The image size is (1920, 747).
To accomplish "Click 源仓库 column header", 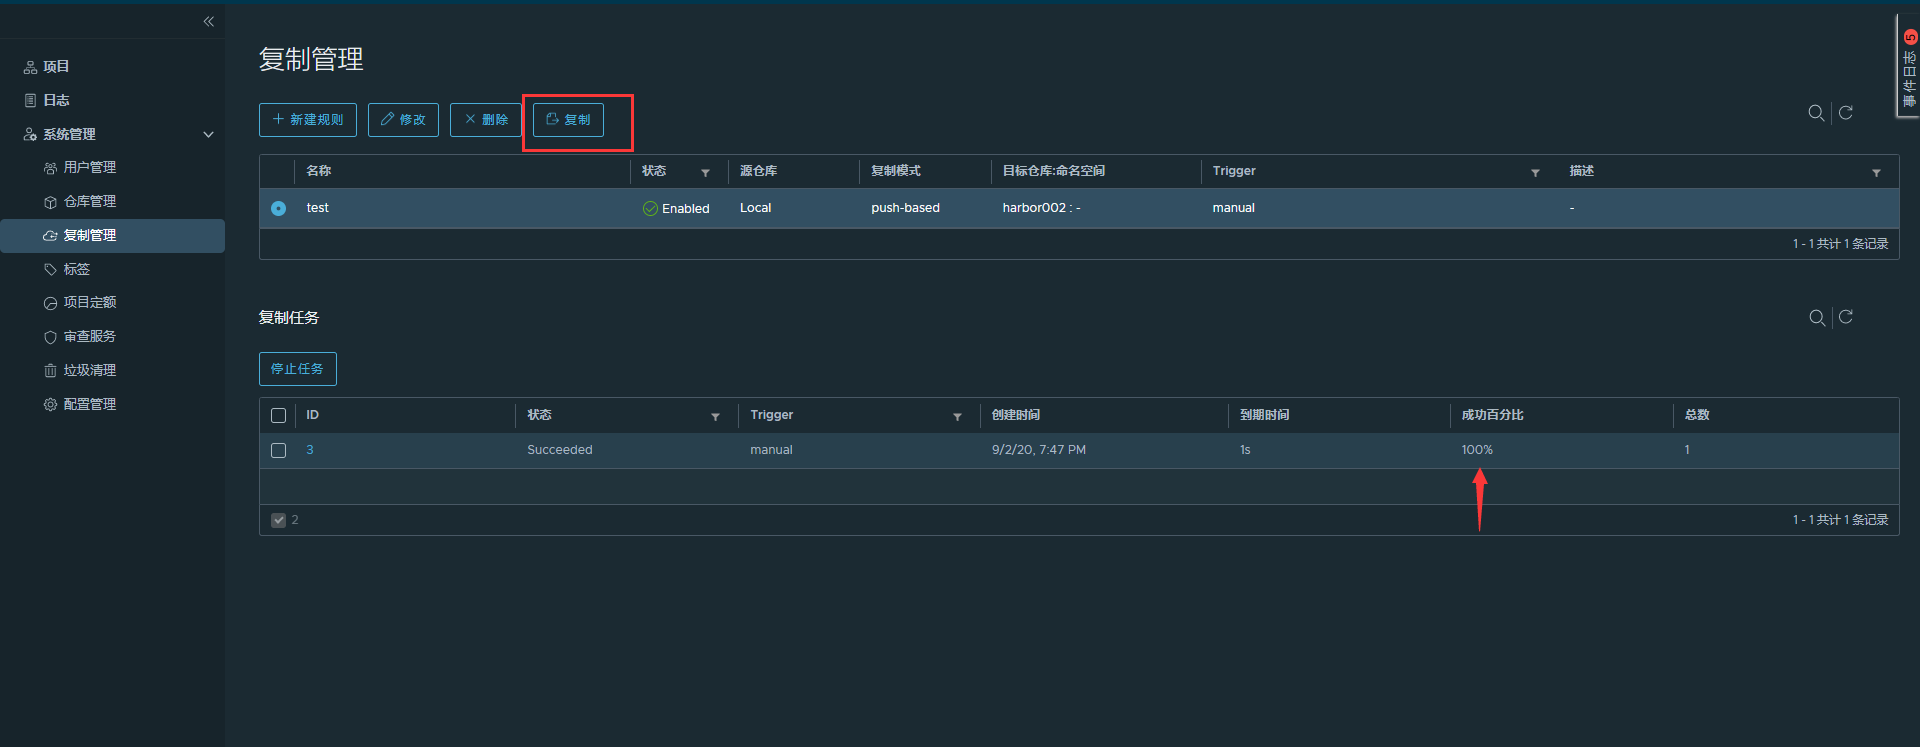I will pyautogui.click(x=758, y=171).
